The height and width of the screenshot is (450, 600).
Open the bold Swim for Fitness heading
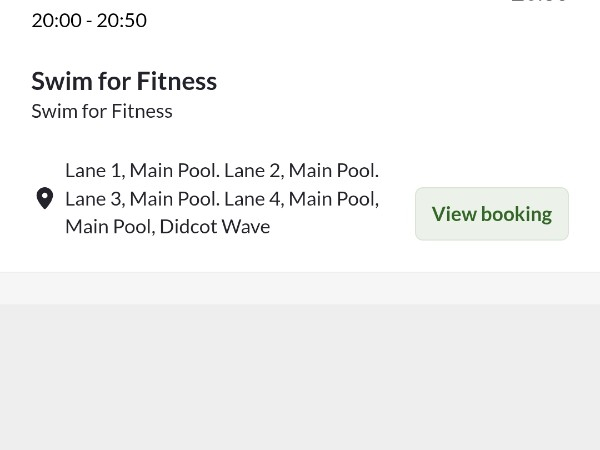point(124,81)
